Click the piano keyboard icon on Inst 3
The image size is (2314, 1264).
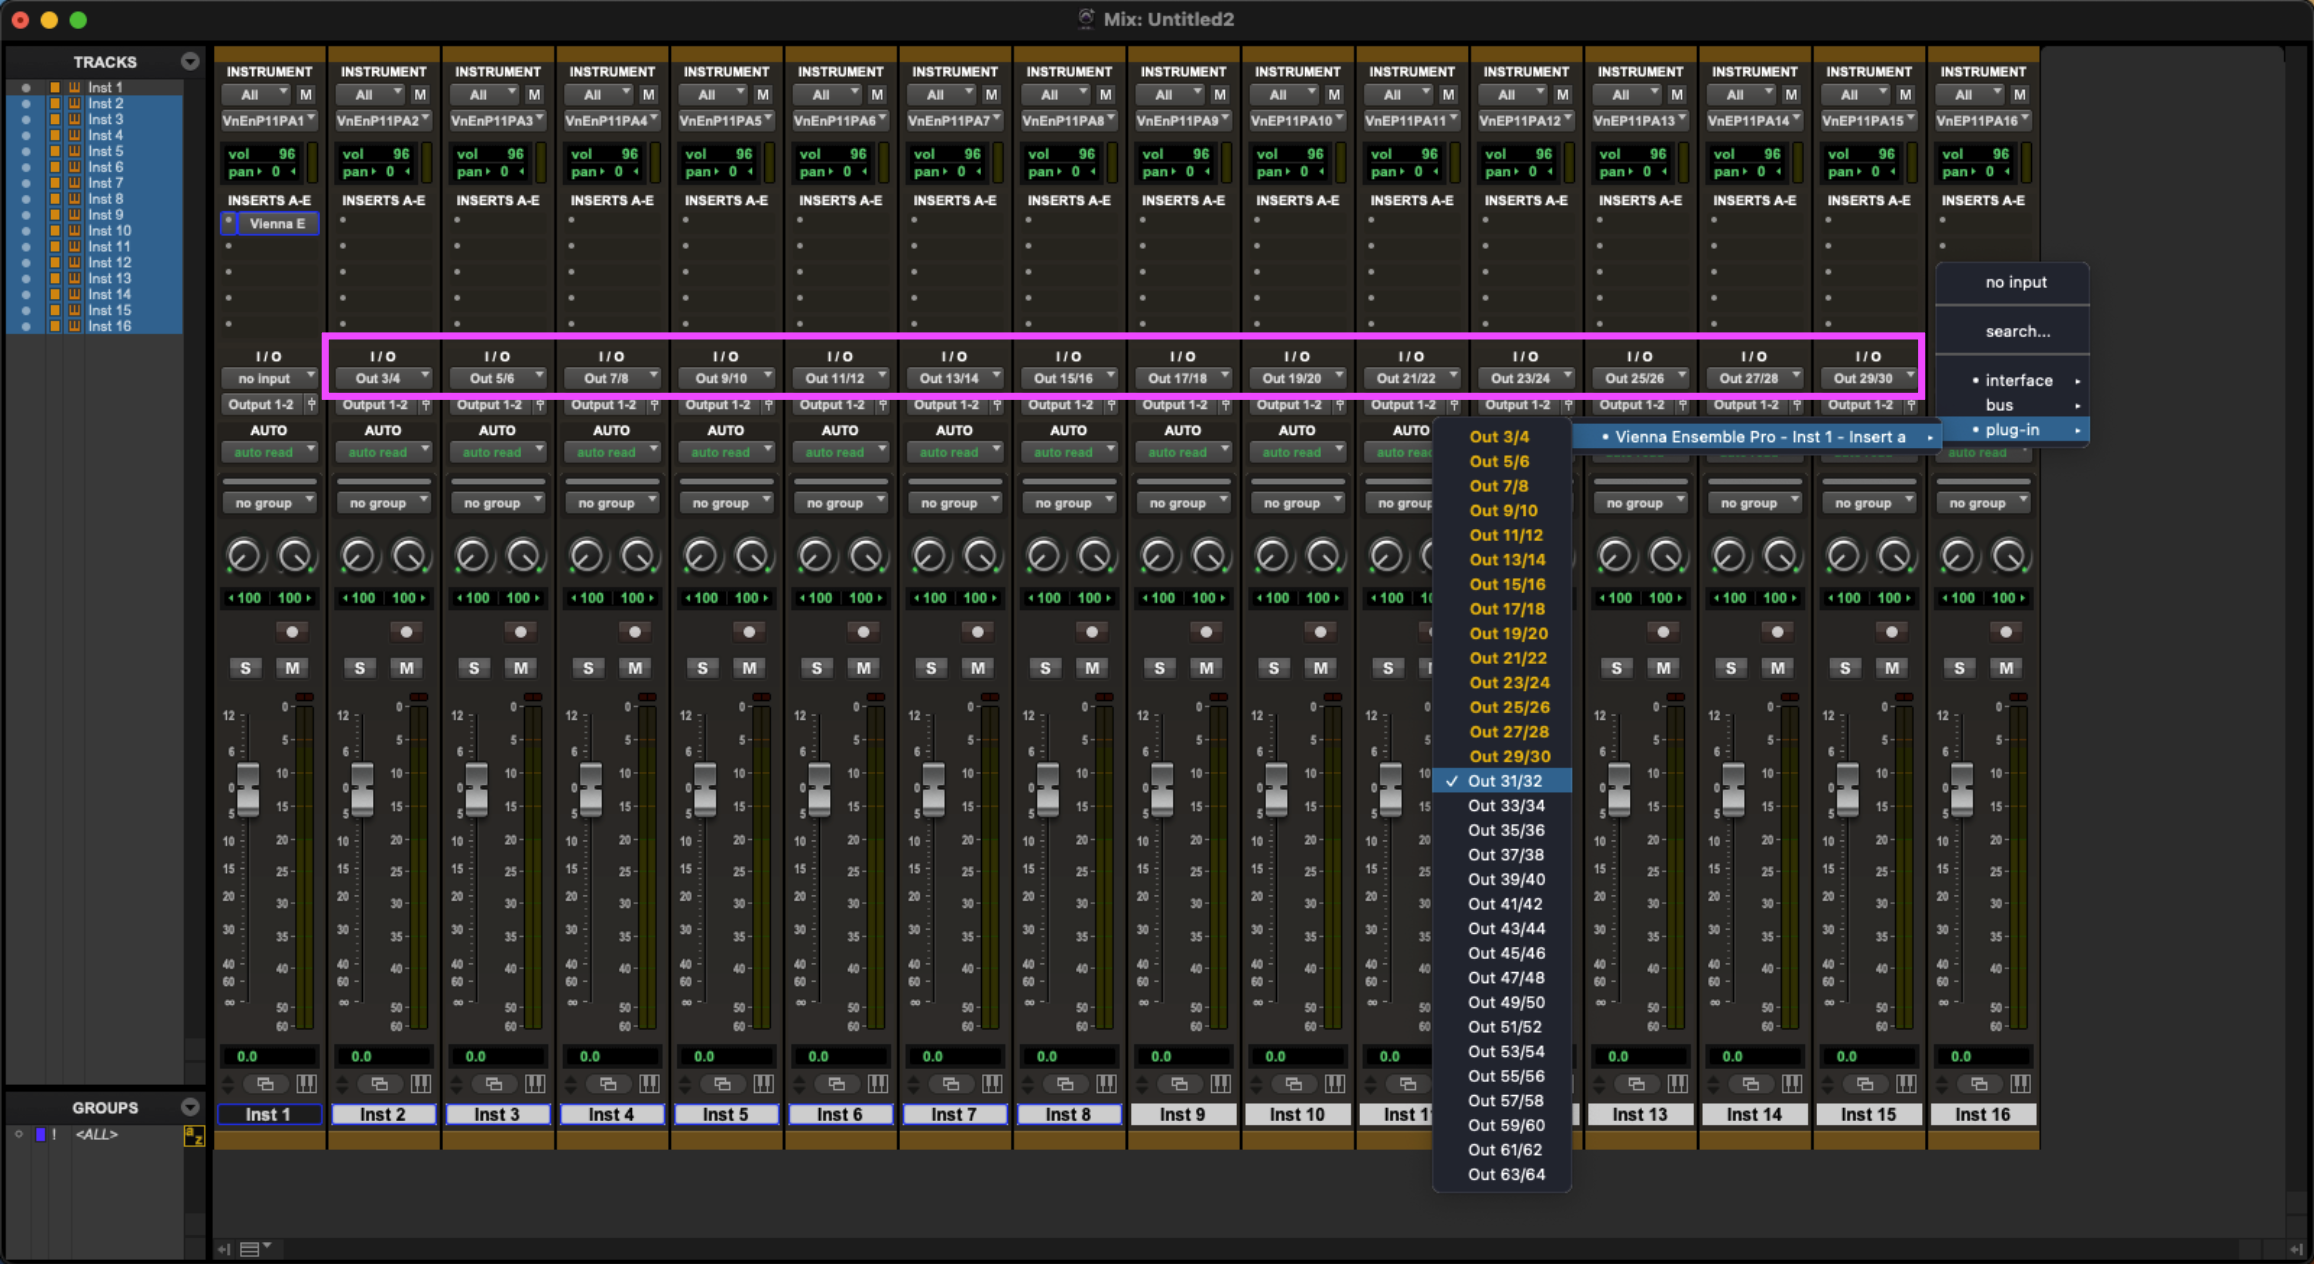click(535, 1084)
